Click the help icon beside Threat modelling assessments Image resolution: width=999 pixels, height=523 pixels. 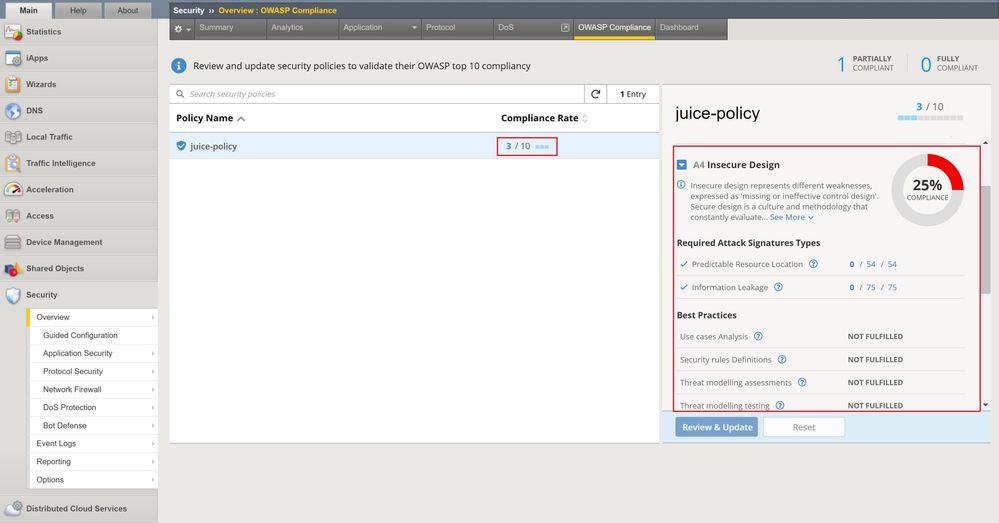(x=802, y=383)
